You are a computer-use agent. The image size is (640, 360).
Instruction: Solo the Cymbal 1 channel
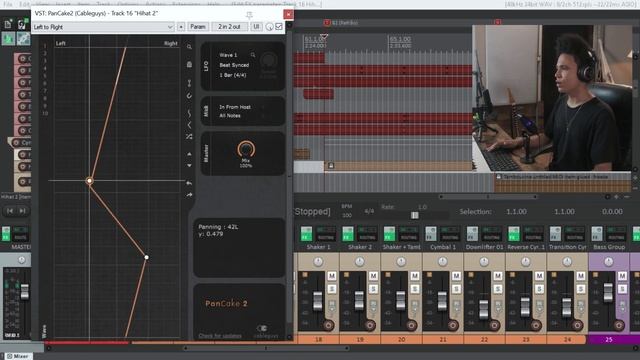[x=456, y=289]
